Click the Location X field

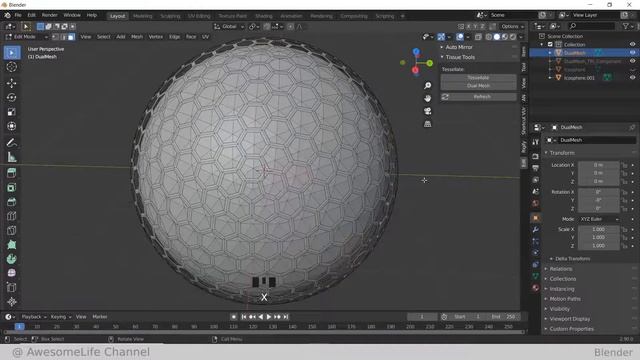coord(599,165)
